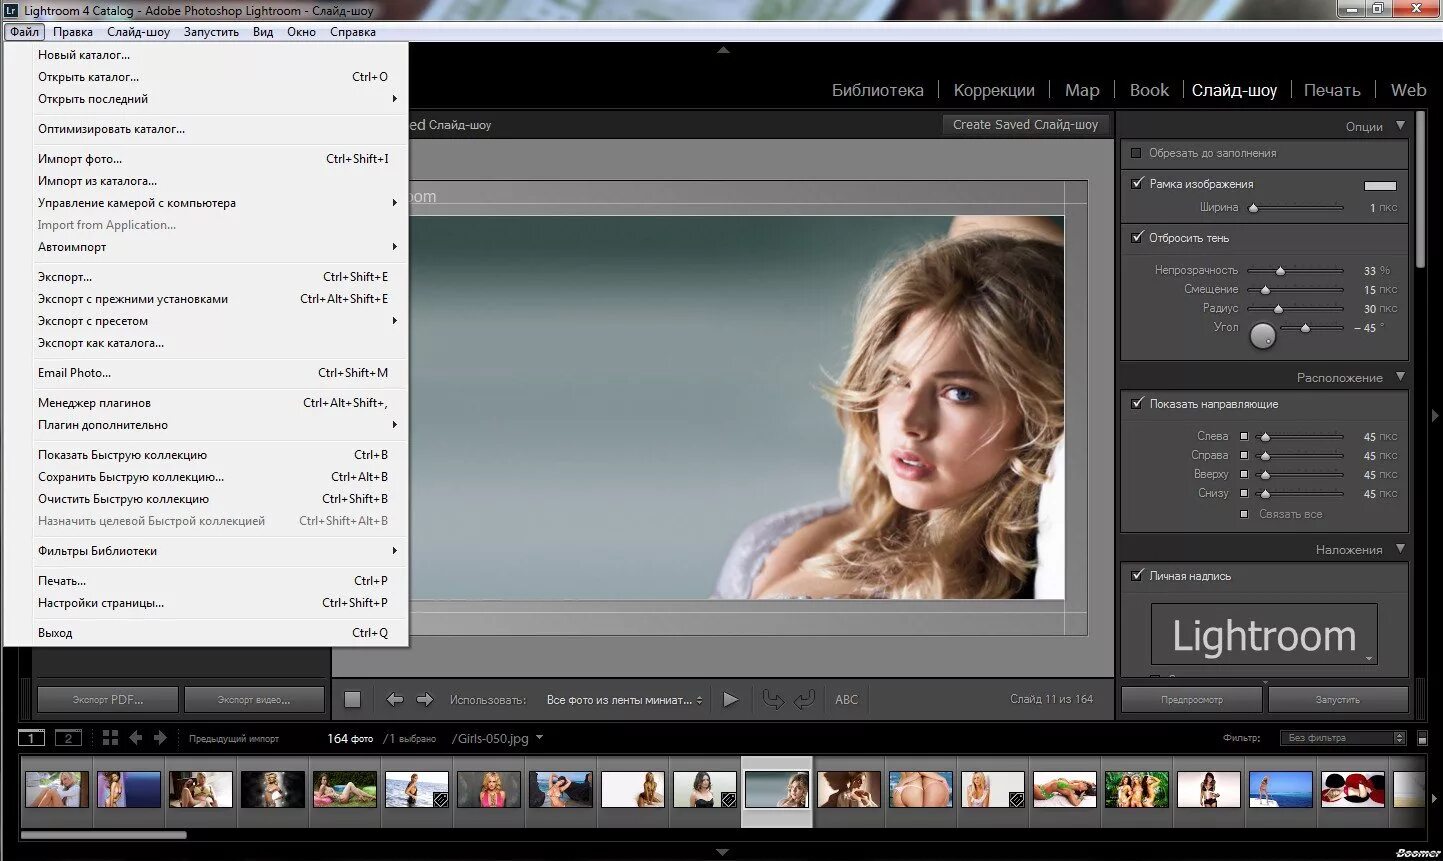Adjust Непрозрачность shadow slider
The image size is (1443, 861).
[x=1280, y=271]
